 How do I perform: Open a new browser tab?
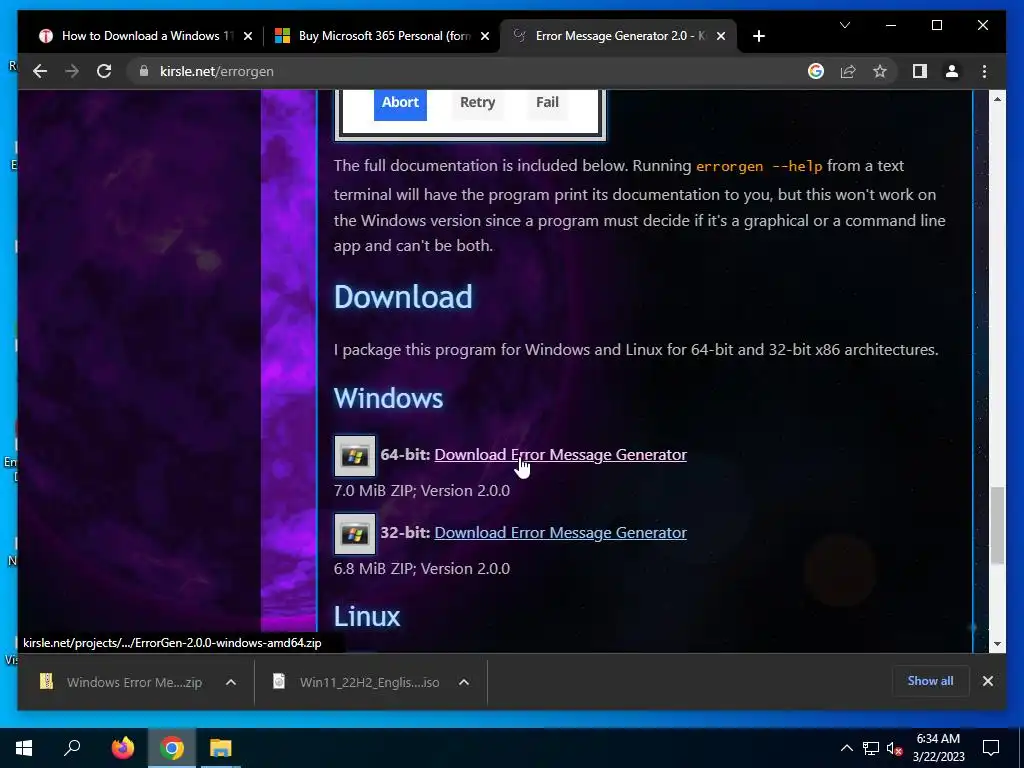tap(758, 36)
